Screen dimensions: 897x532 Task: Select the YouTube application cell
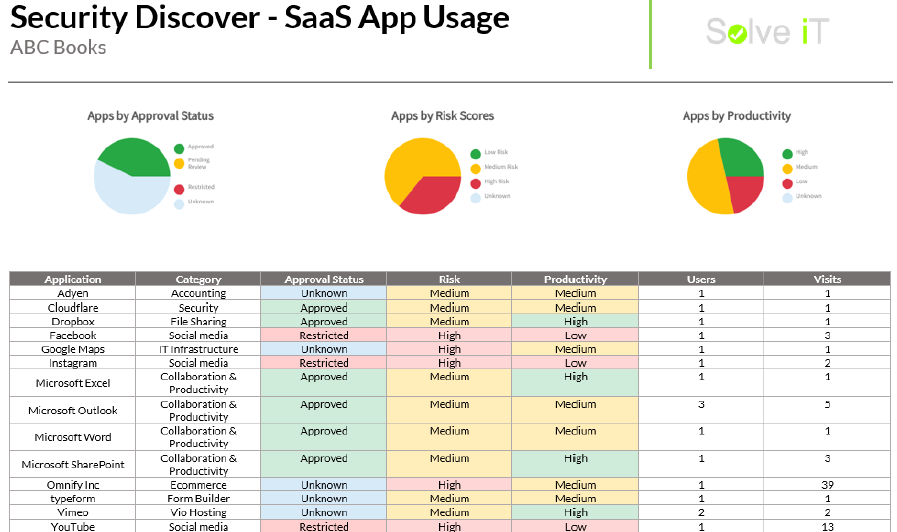coord(73,526)
